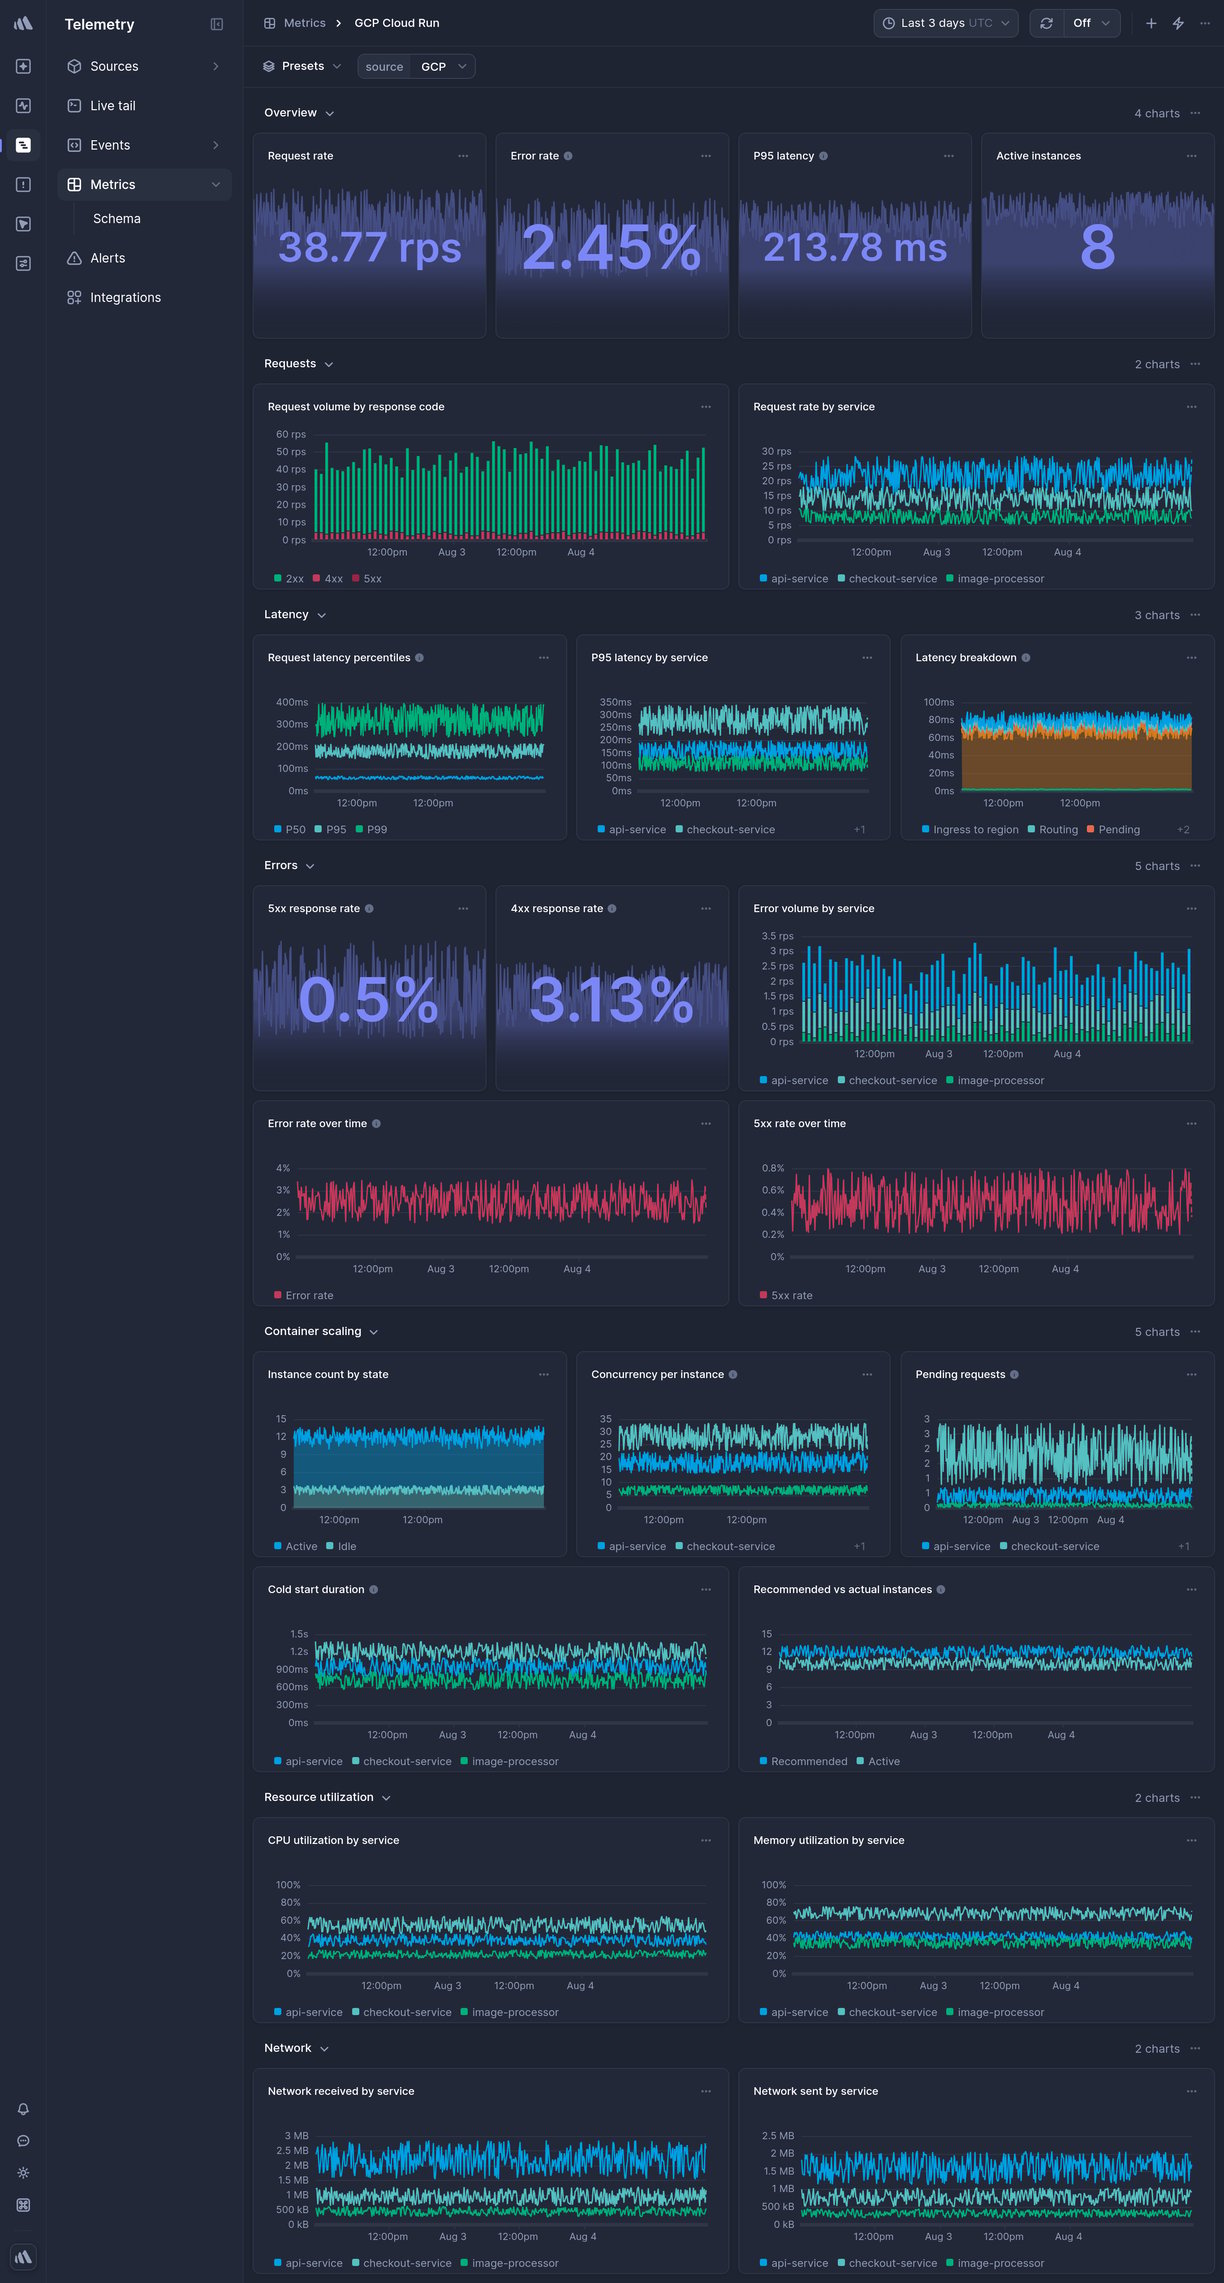The height and width of the screenshot is (2283, 1224).
Task: Toggle the Routing legend in Latency breakdown
Action: (x=1053, y=829)
